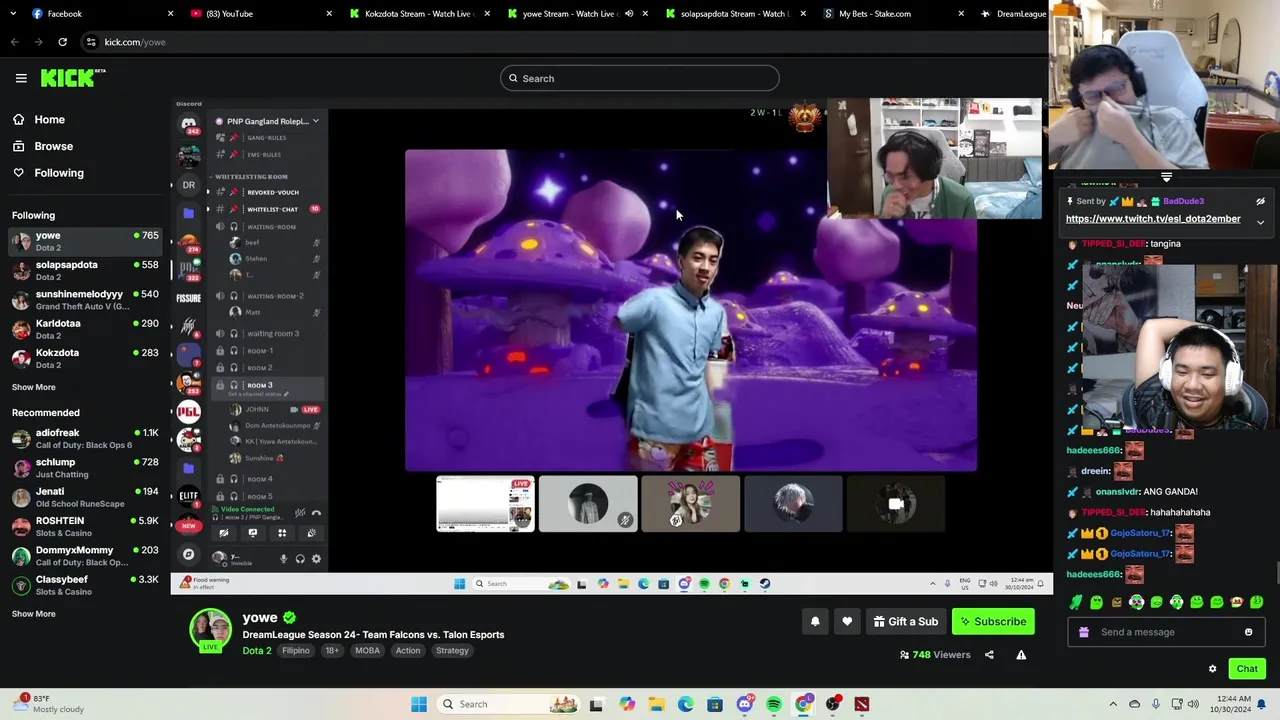Open the recommended adiofreak channel
Screen dimensions: 1280x720
tap(85, 438)
